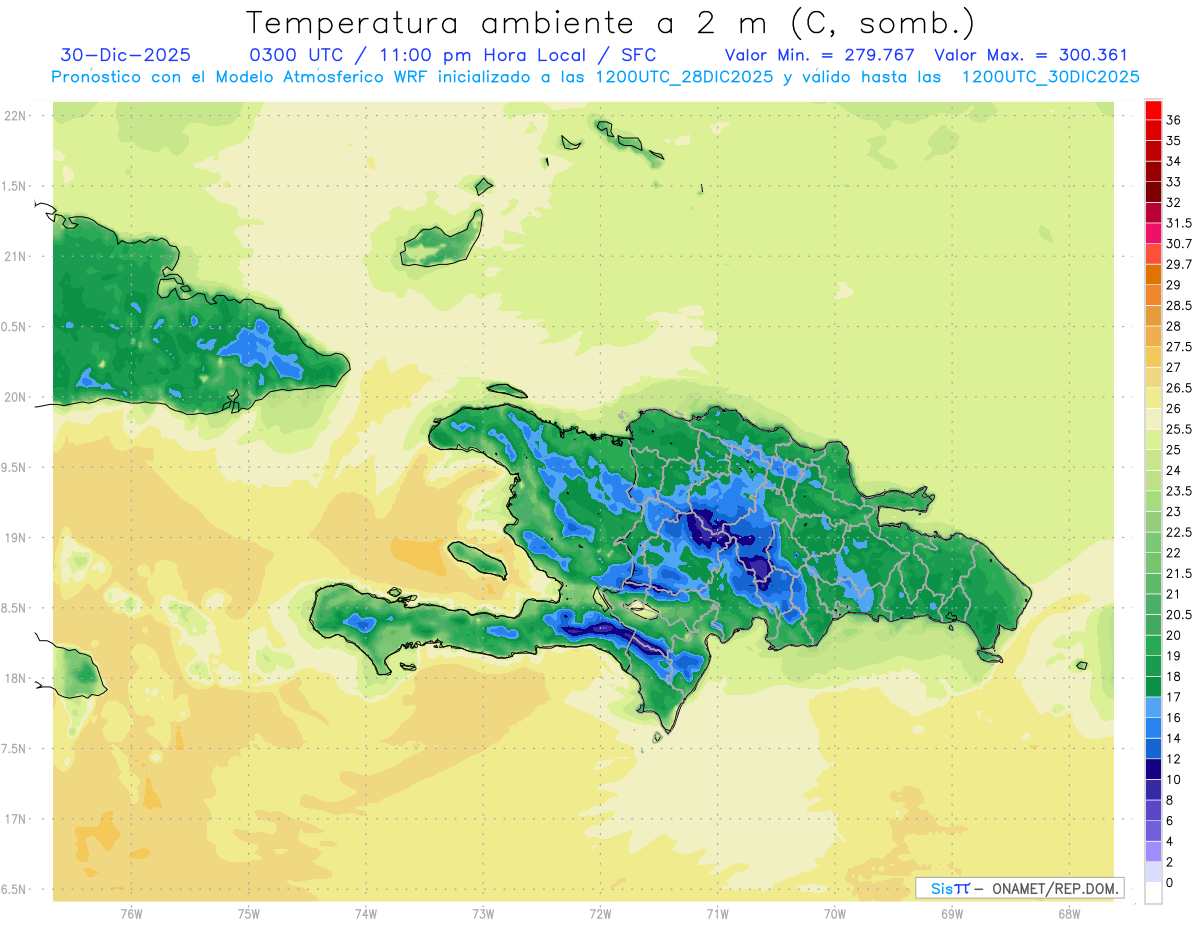Click the '20' color scale label
Viewport: 1200px width, 927px height.
point(1174,636)
